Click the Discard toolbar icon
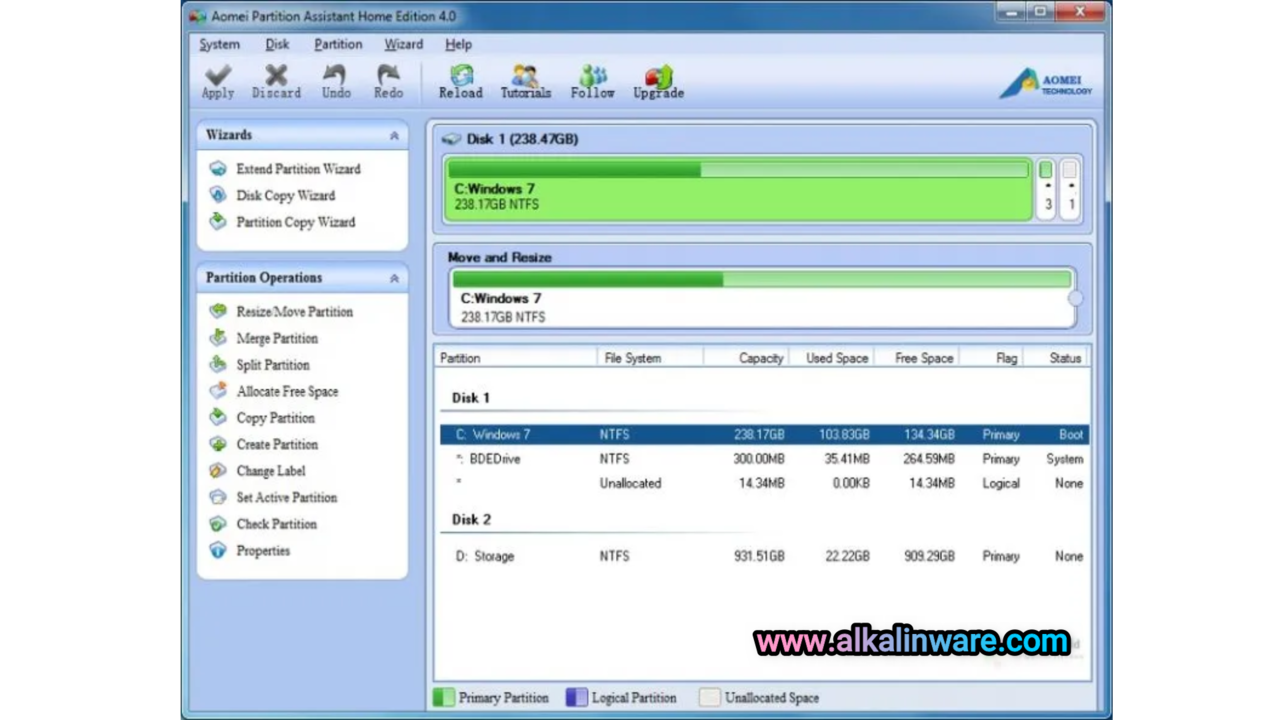Image resolution: width=1280 pixels, height=720 pixels. pyautogui.click(x=276, y=76)
